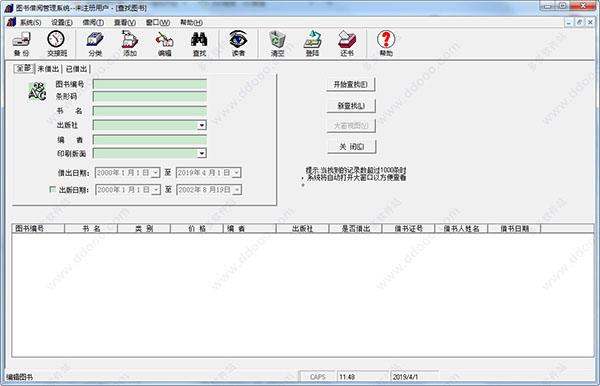
Task: Open the 窗口(W) menu
Action: click(x=158, y=23)
